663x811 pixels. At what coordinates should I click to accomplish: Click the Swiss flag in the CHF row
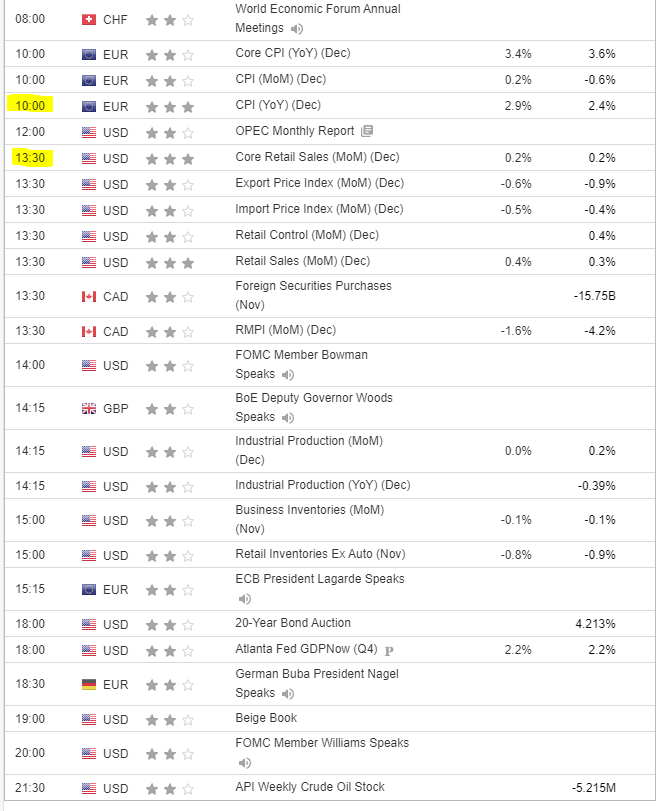tap(88, 19)
